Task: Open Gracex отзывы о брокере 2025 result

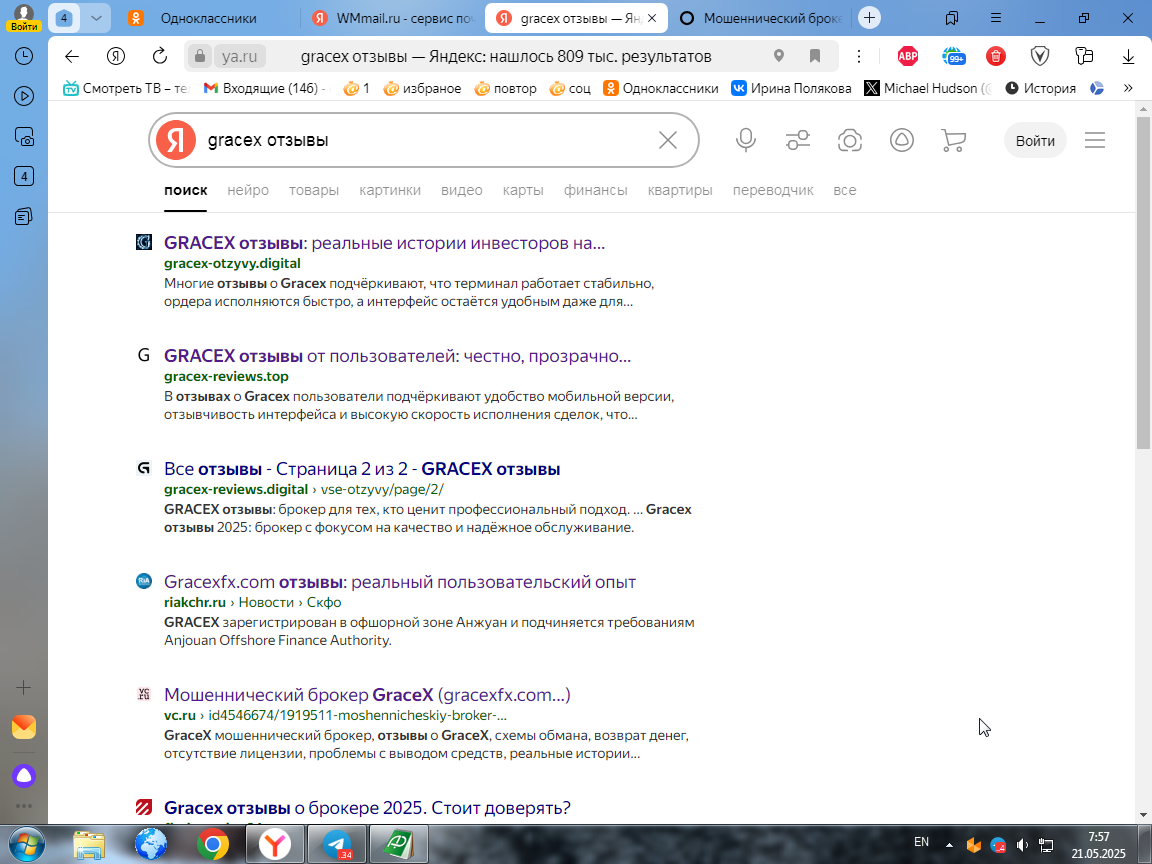Action: (367, 808)
